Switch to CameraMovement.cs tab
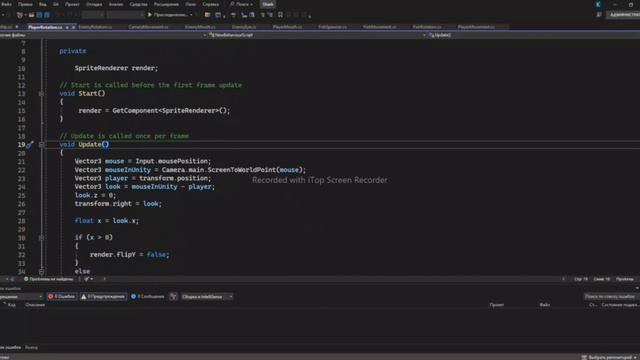This screenshot has height=360, width=640. pyautogui.click(x=148, y=27)
